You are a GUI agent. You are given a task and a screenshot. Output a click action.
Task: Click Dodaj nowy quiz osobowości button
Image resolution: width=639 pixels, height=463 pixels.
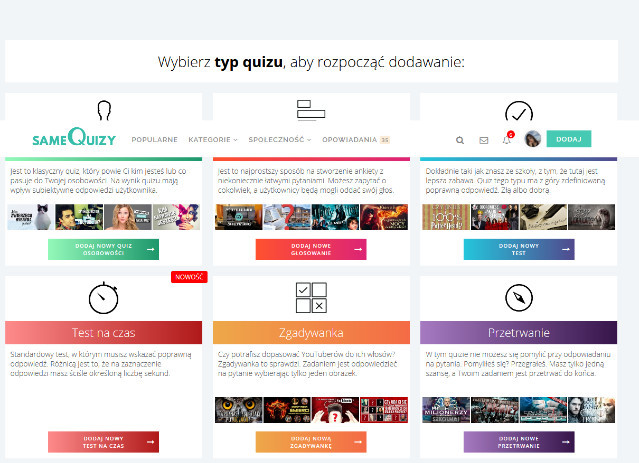pyautogui.click(x=103, y=250)
